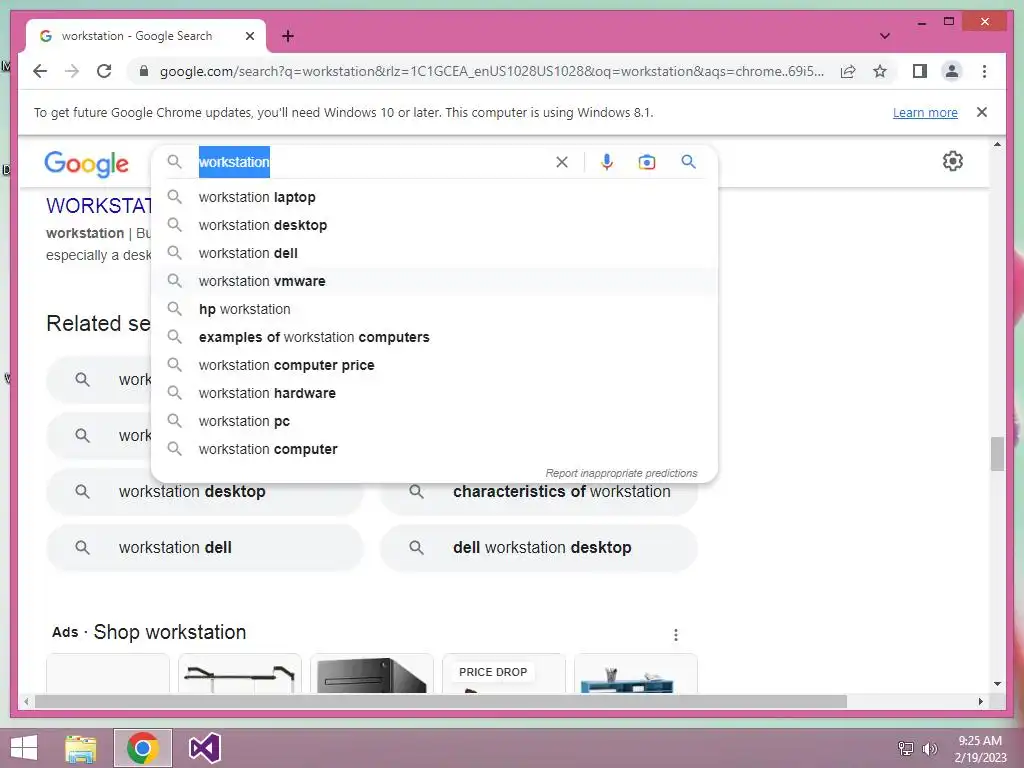Open the Windows Start button
The image size is (1024, 768).
click(24, 748)
